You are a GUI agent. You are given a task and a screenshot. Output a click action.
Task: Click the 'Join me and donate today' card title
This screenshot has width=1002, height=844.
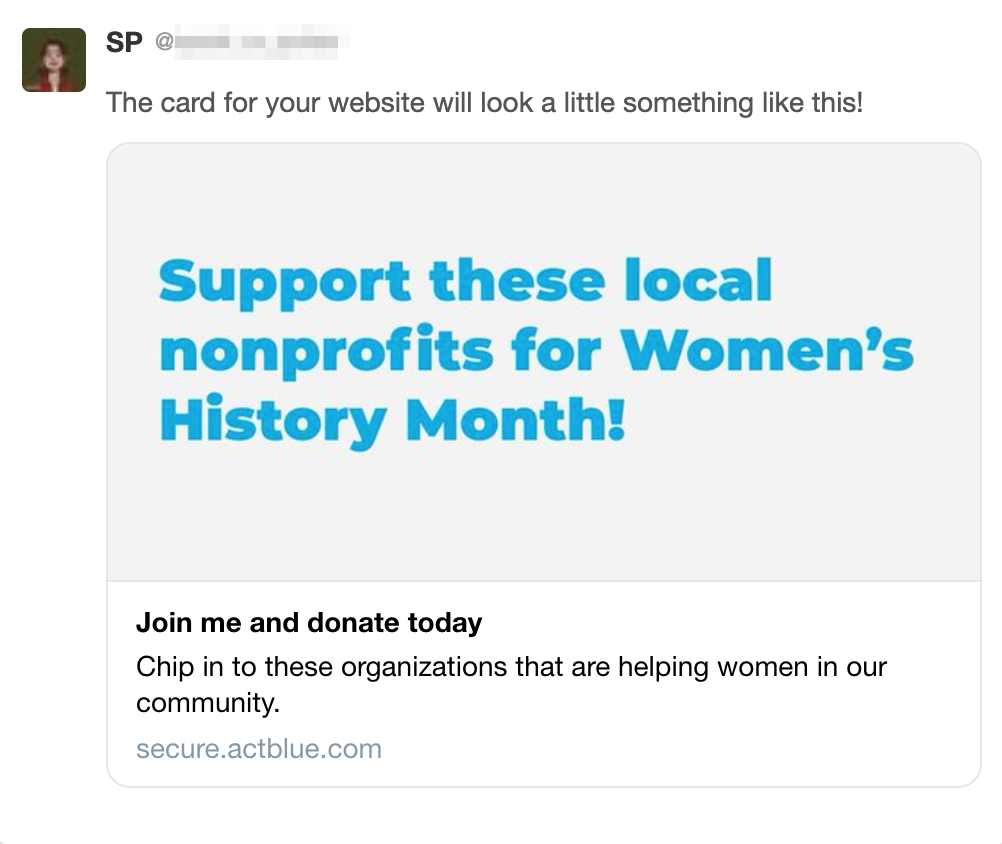(x=308, y=622)
